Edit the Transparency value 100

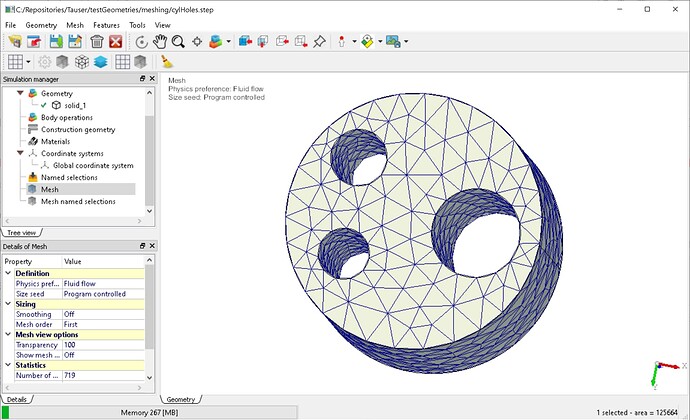(x=103, y=345)
